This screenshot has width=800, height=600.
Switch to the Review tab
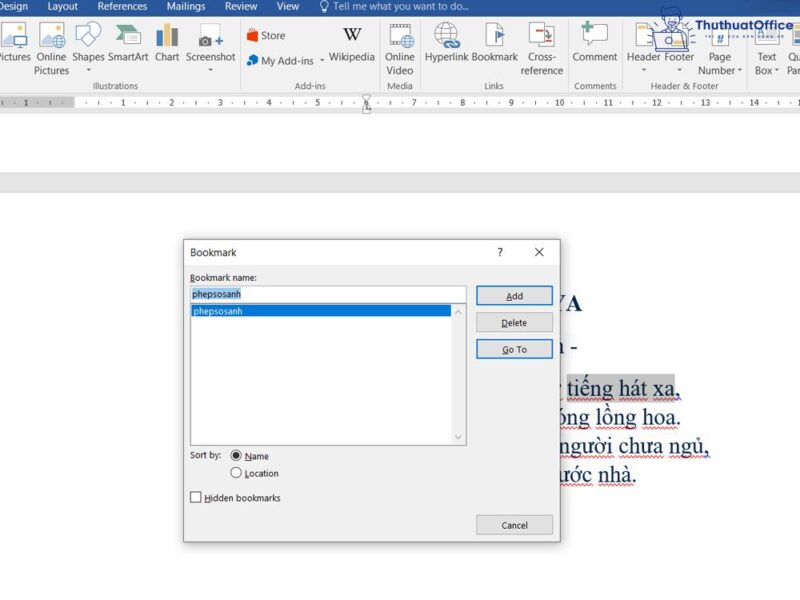click(241, 7)
